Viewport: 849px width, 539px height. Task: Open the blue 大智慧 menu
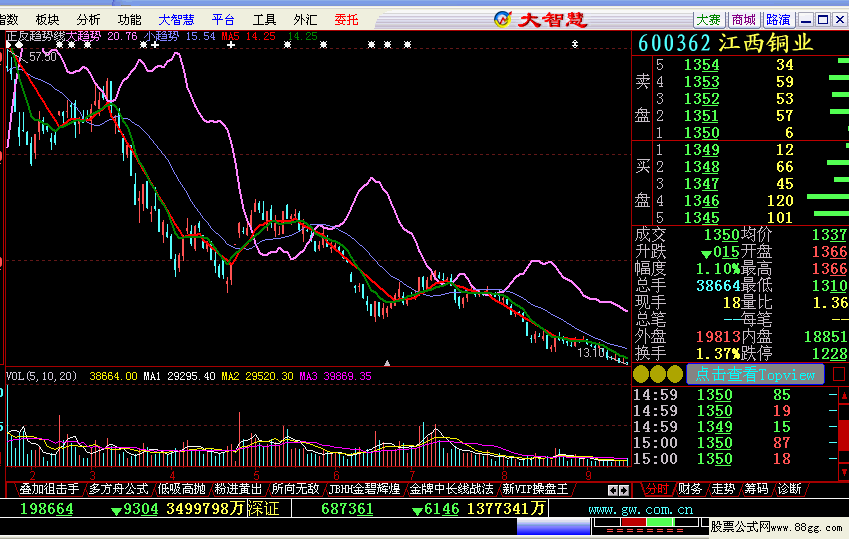point(176,20)
